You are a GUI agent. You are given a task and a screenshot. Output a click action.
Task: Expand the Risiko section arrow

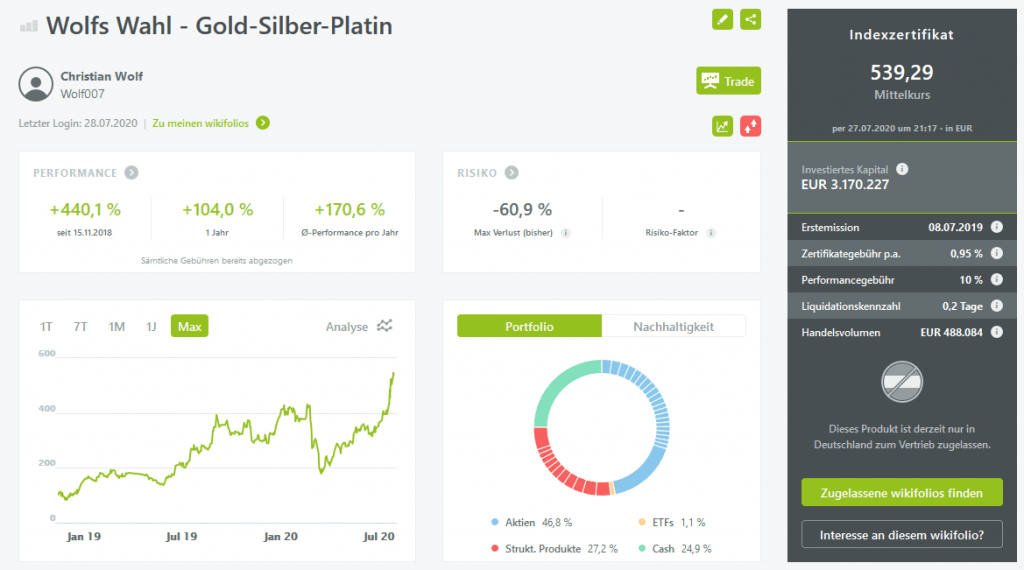pos(511,173)
